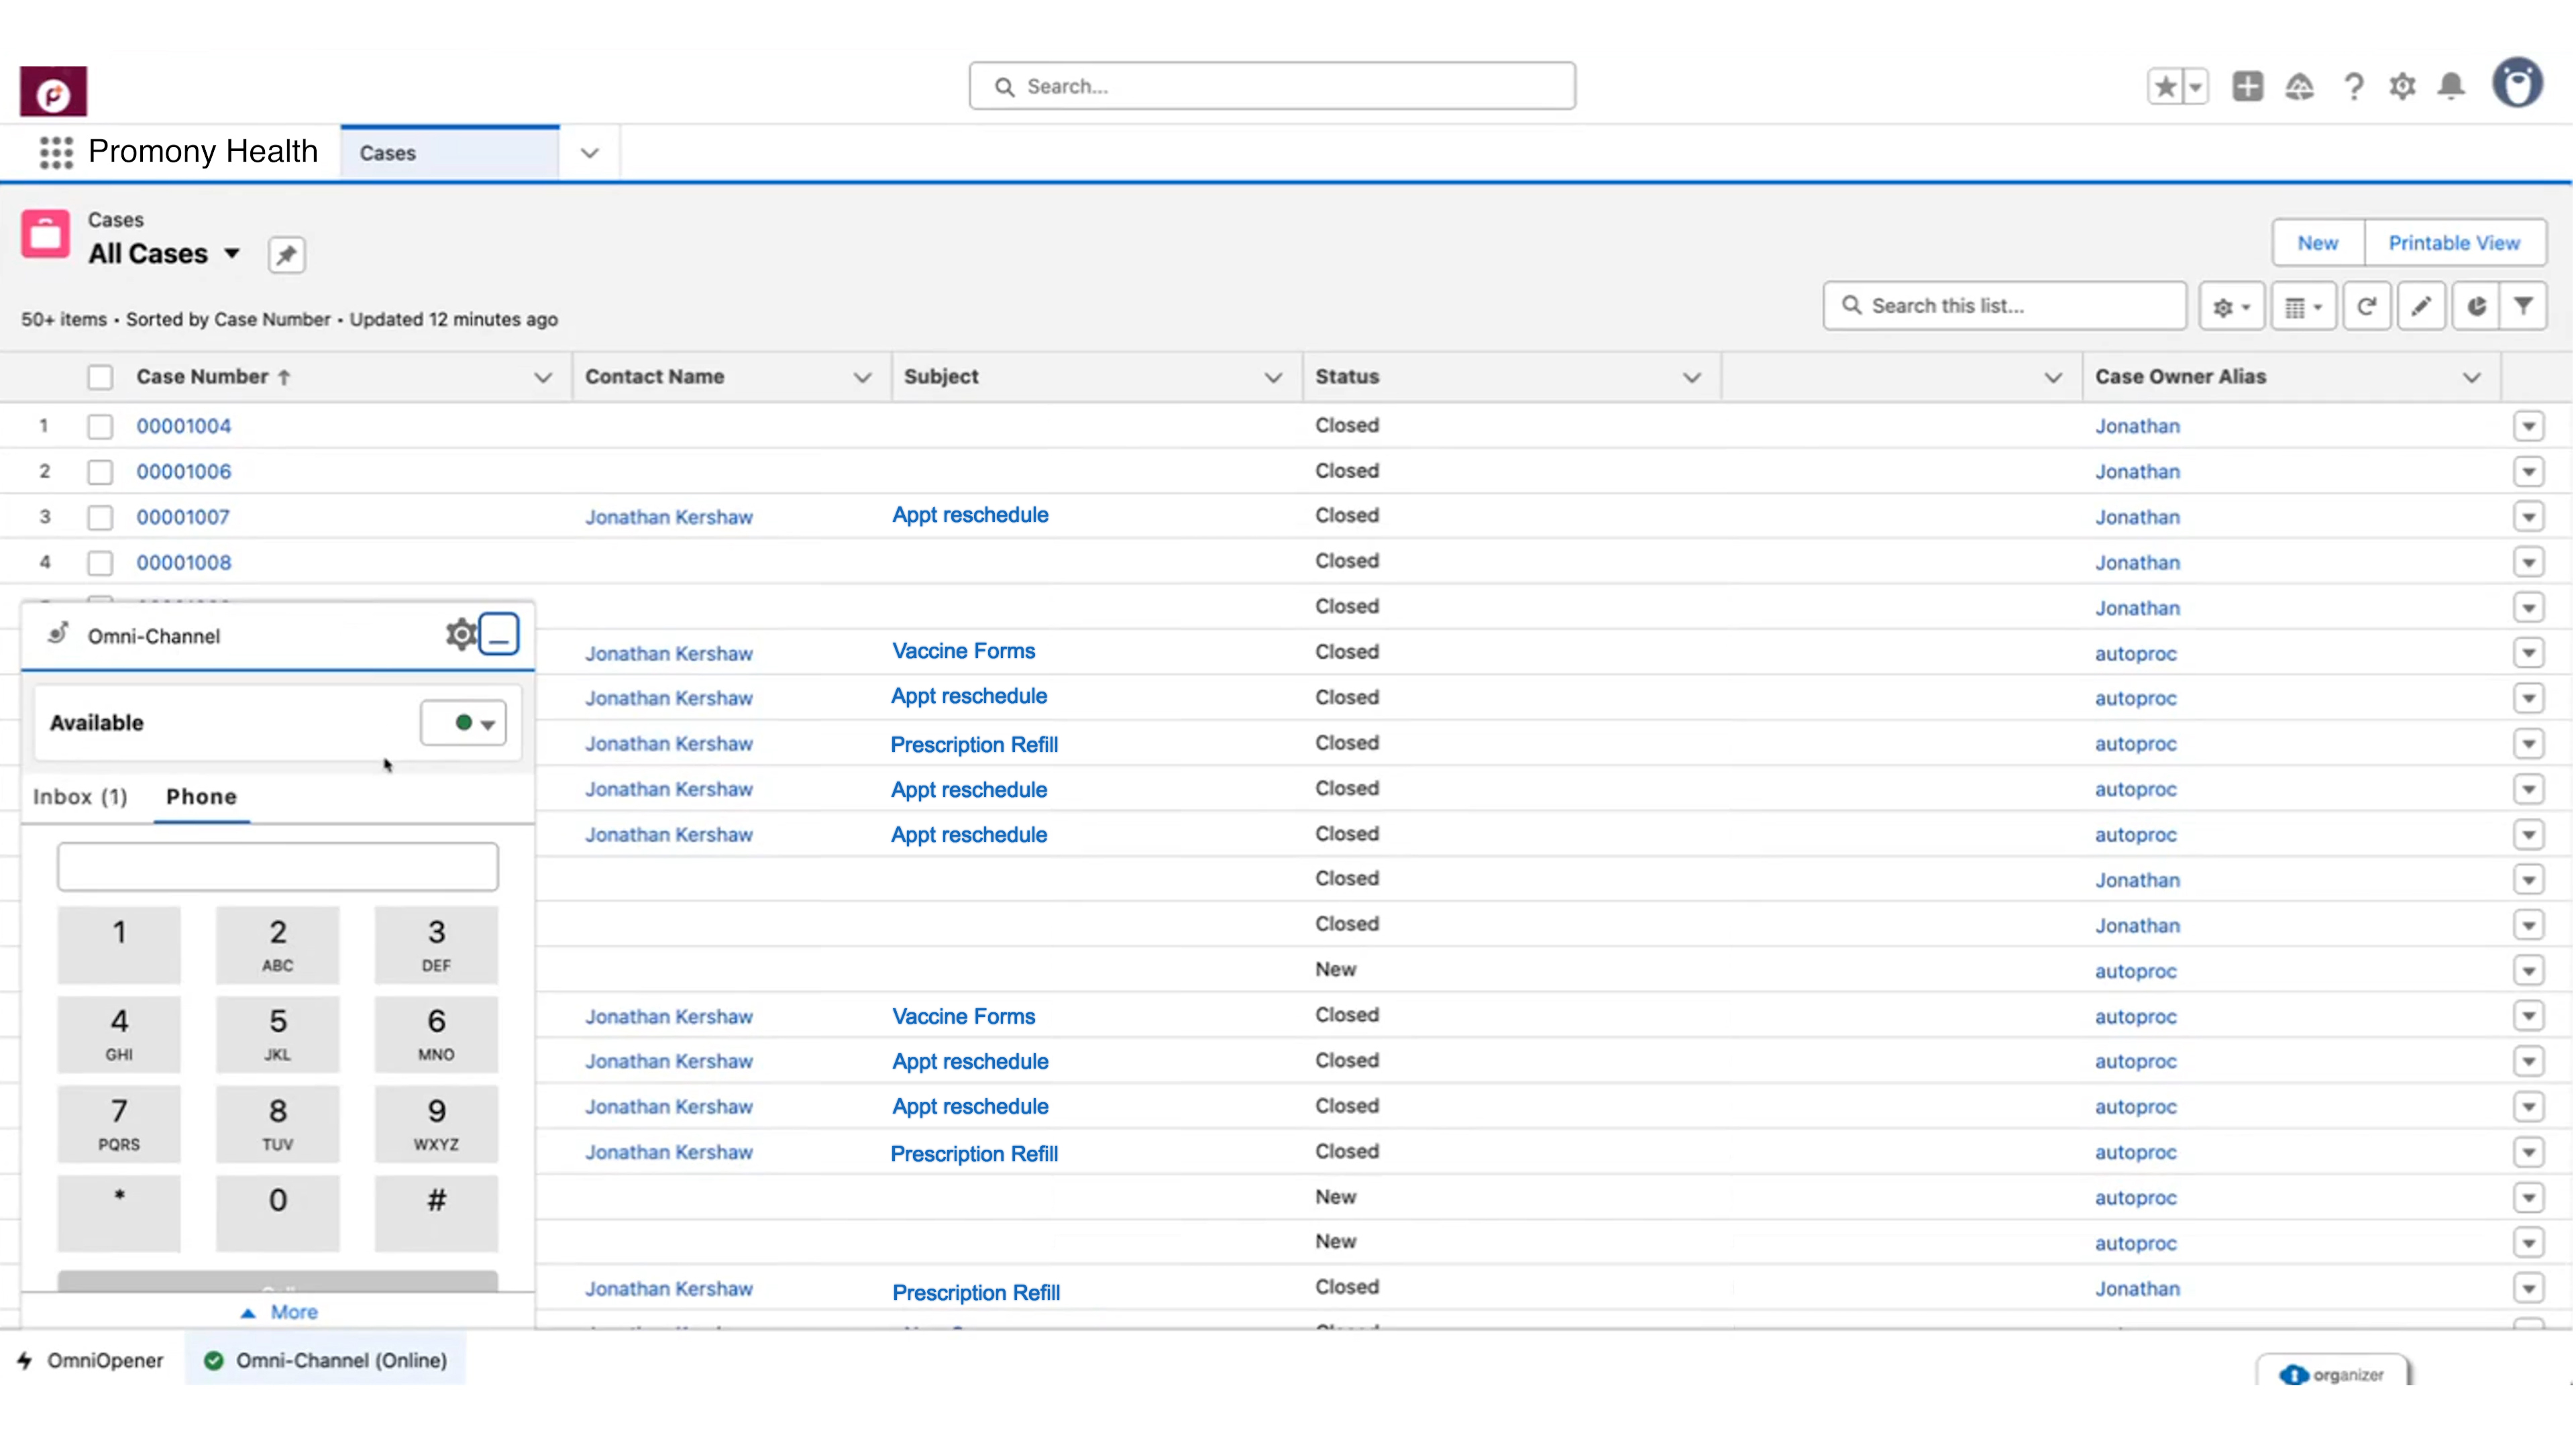Open the Setup gear icon

click(x=2403, y=86)
